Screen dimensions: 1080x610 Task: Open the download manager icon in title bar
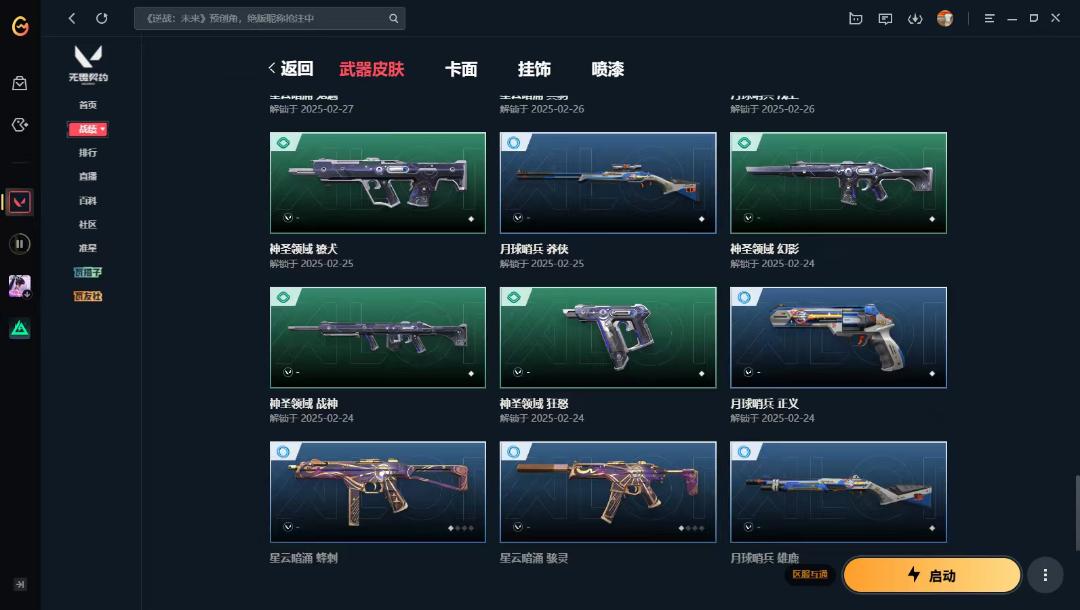click(x=915, y=19)
